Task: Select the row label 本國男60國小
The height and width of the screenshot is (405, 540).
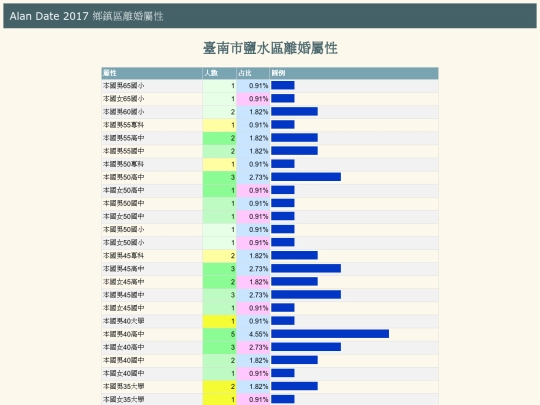Action: 124,112
